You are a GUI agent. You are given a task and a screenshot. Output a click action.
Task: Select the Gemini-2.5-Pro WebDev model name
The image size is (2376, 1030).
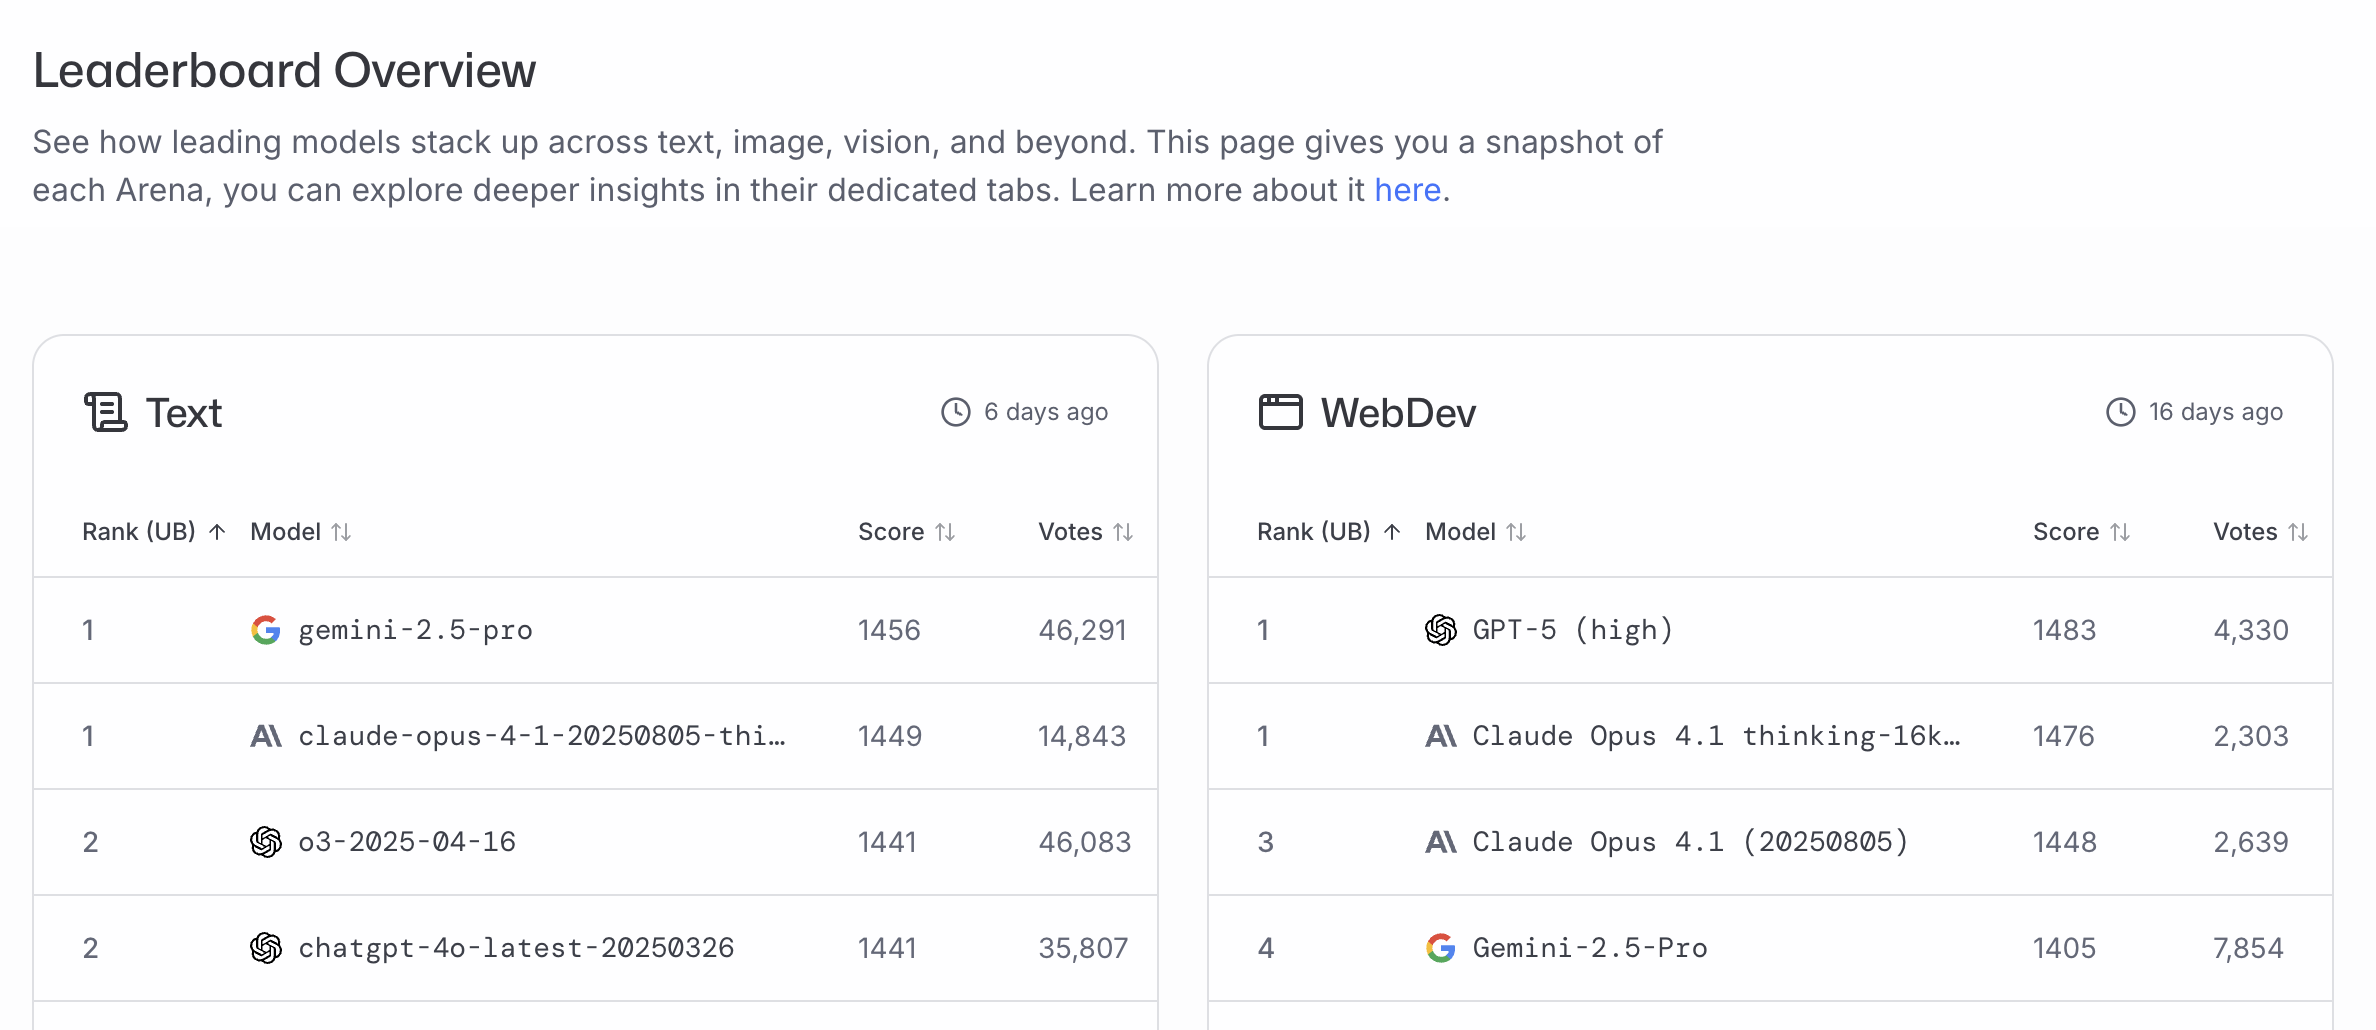[x=1590, y=948]
